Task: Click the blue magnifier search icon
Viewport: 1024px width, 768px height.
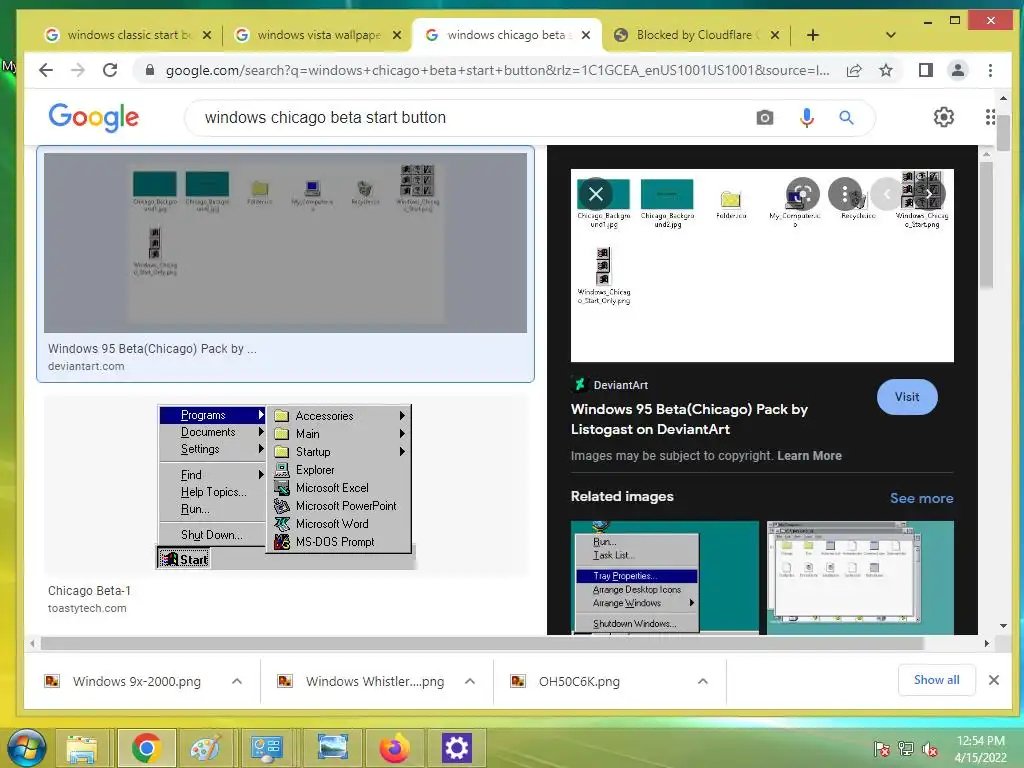Action: point(846,118)
